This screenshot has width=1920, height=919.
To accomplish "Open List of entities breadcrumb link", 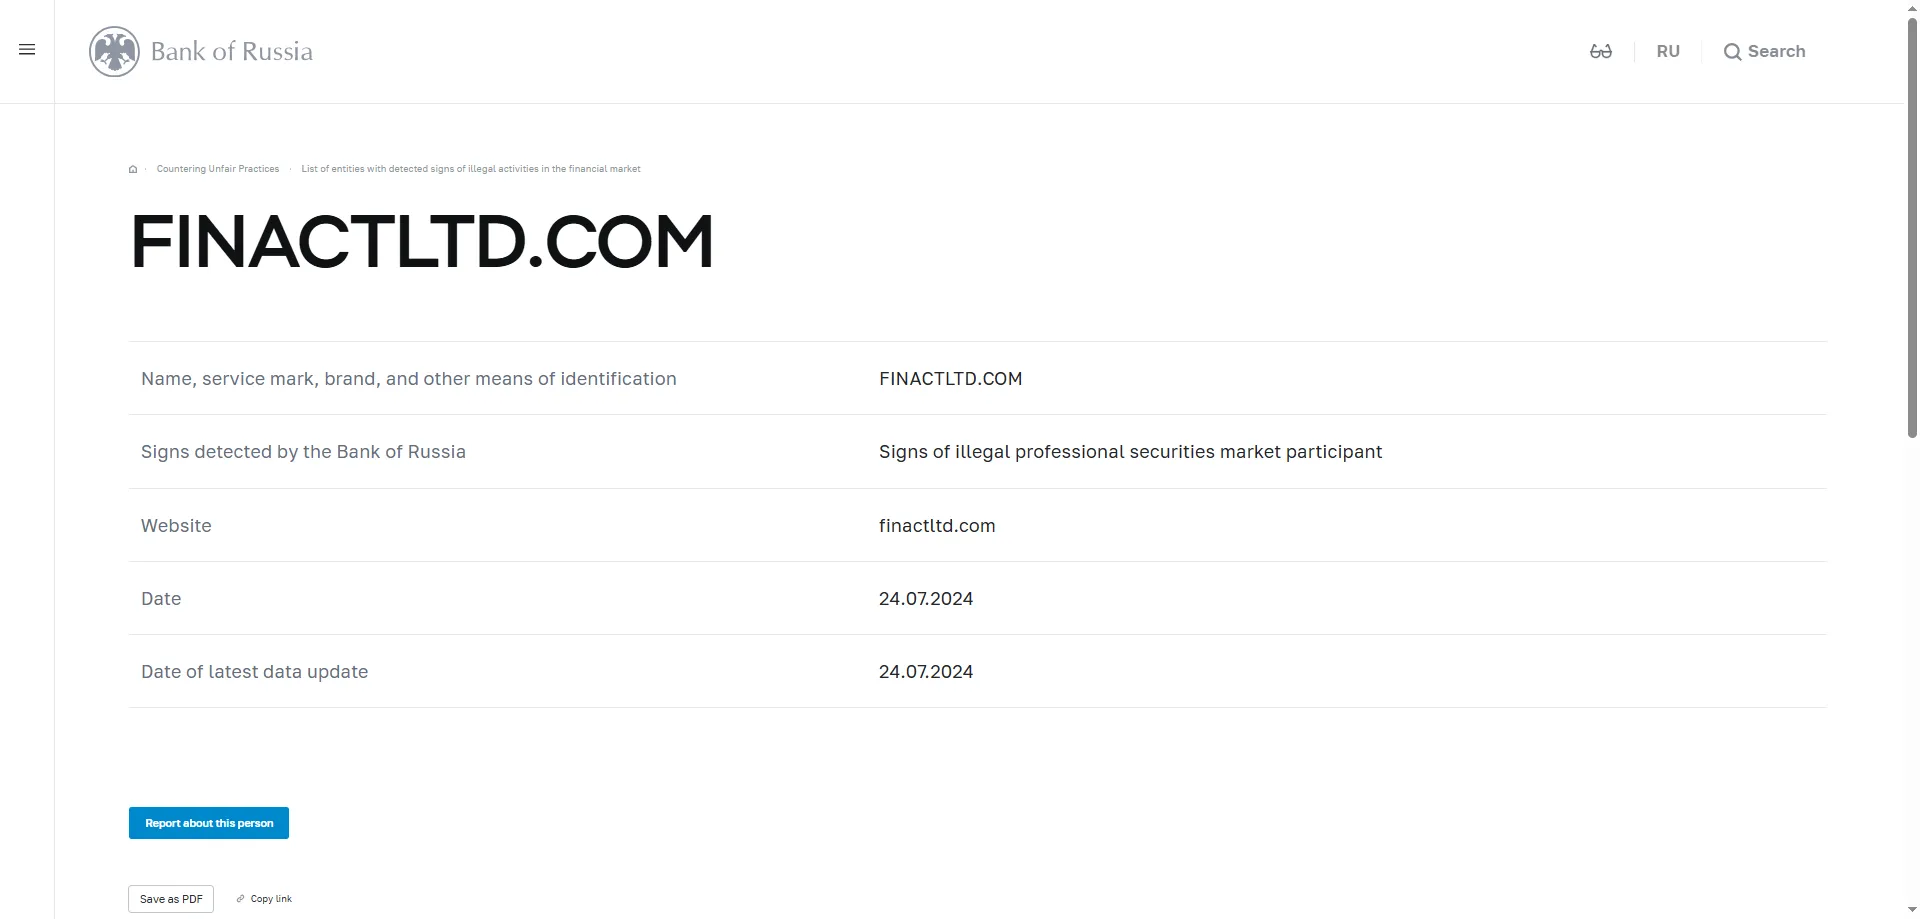I will pos(471,169).
